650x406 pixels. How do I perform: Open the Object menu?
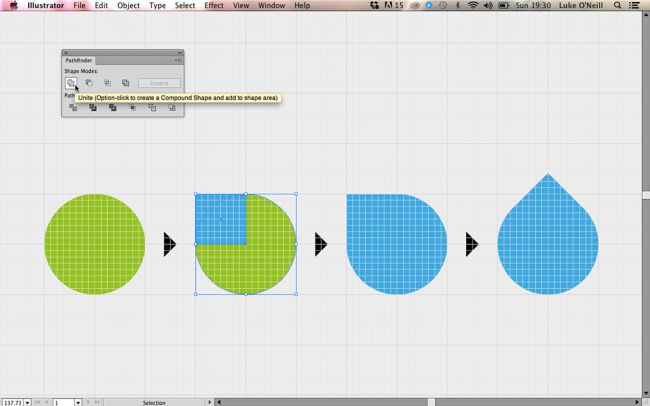[x=128, y=6]
